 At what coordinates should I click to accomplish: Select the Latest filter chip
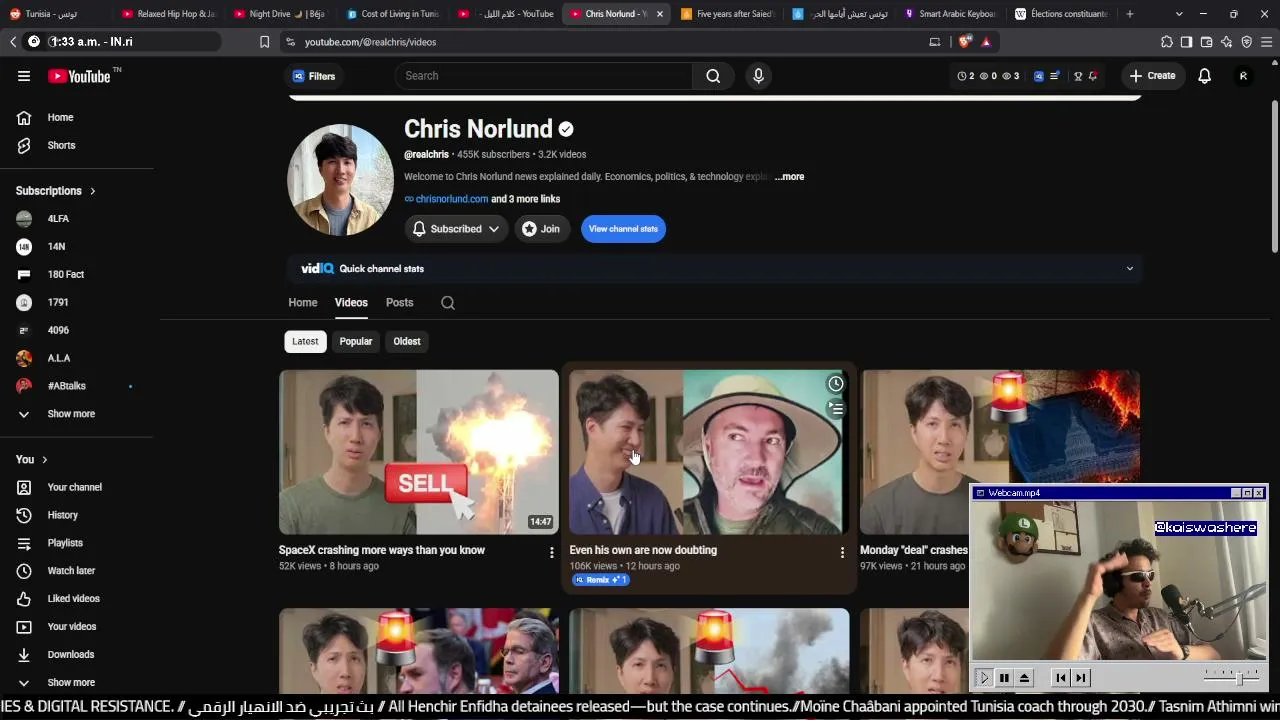[305, 342]
